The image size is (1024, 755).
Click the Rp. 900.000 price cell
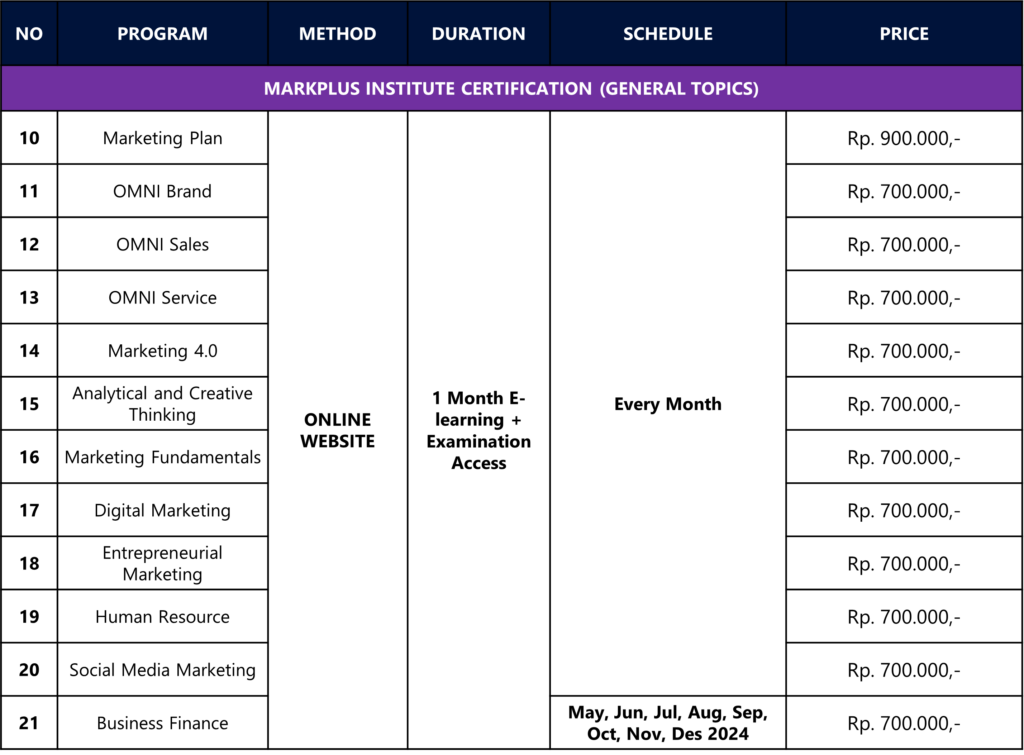904,138
